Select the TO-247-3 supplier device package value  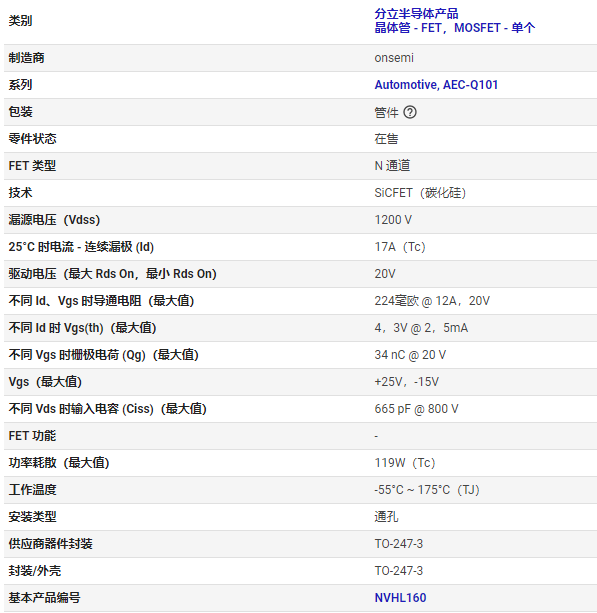tap(399, 544)
